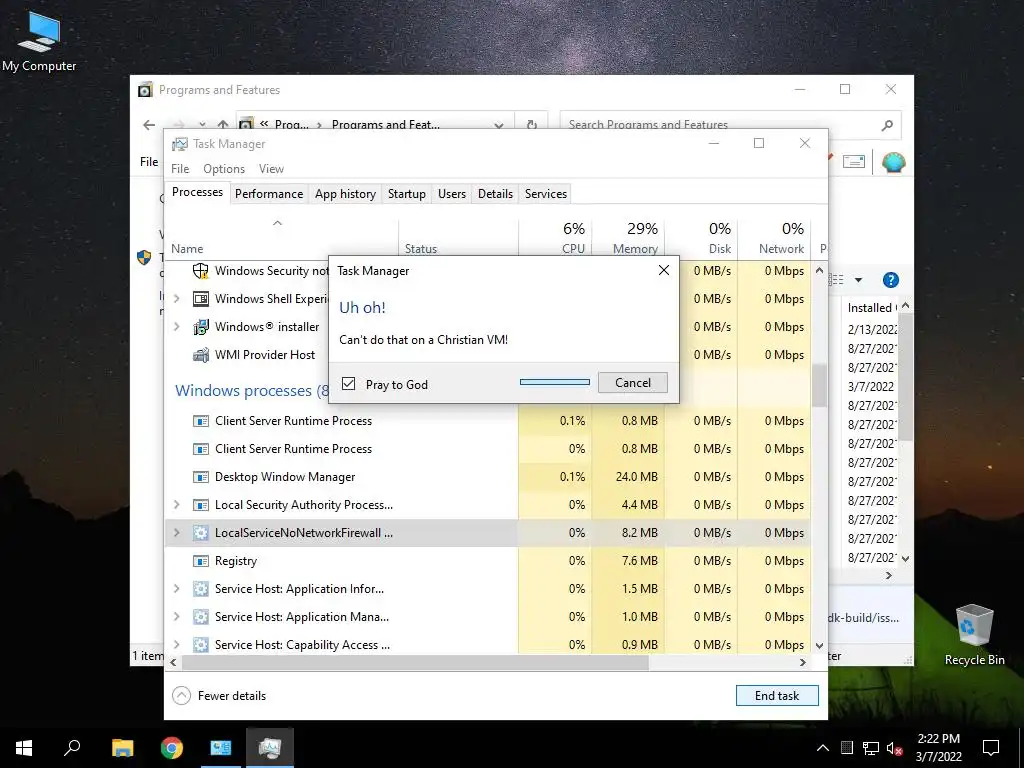Click the process list vertical scrollbar thumb

pos(819,385)
